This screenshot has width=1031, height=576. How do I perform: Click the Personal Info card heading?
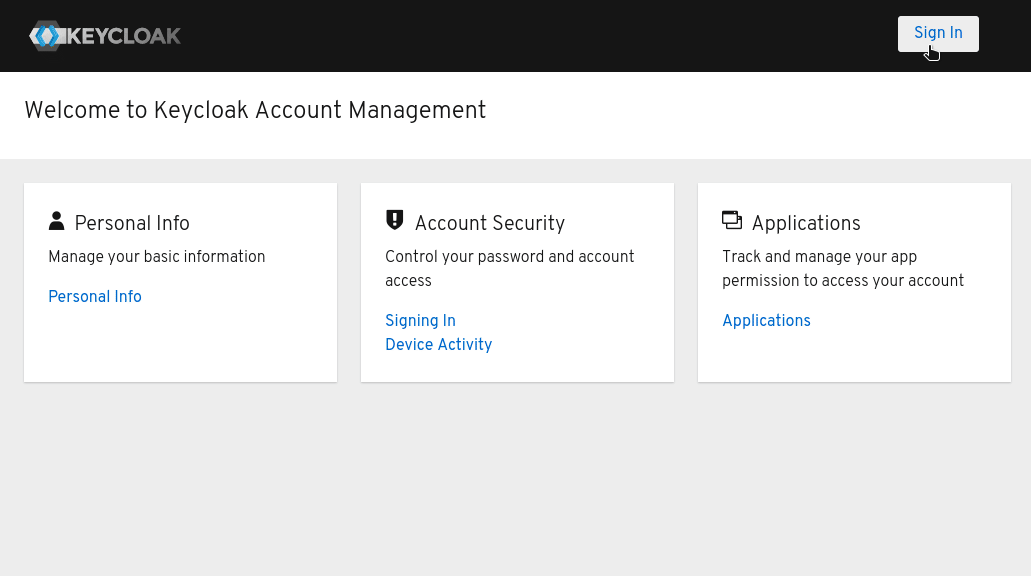[132, 223]
